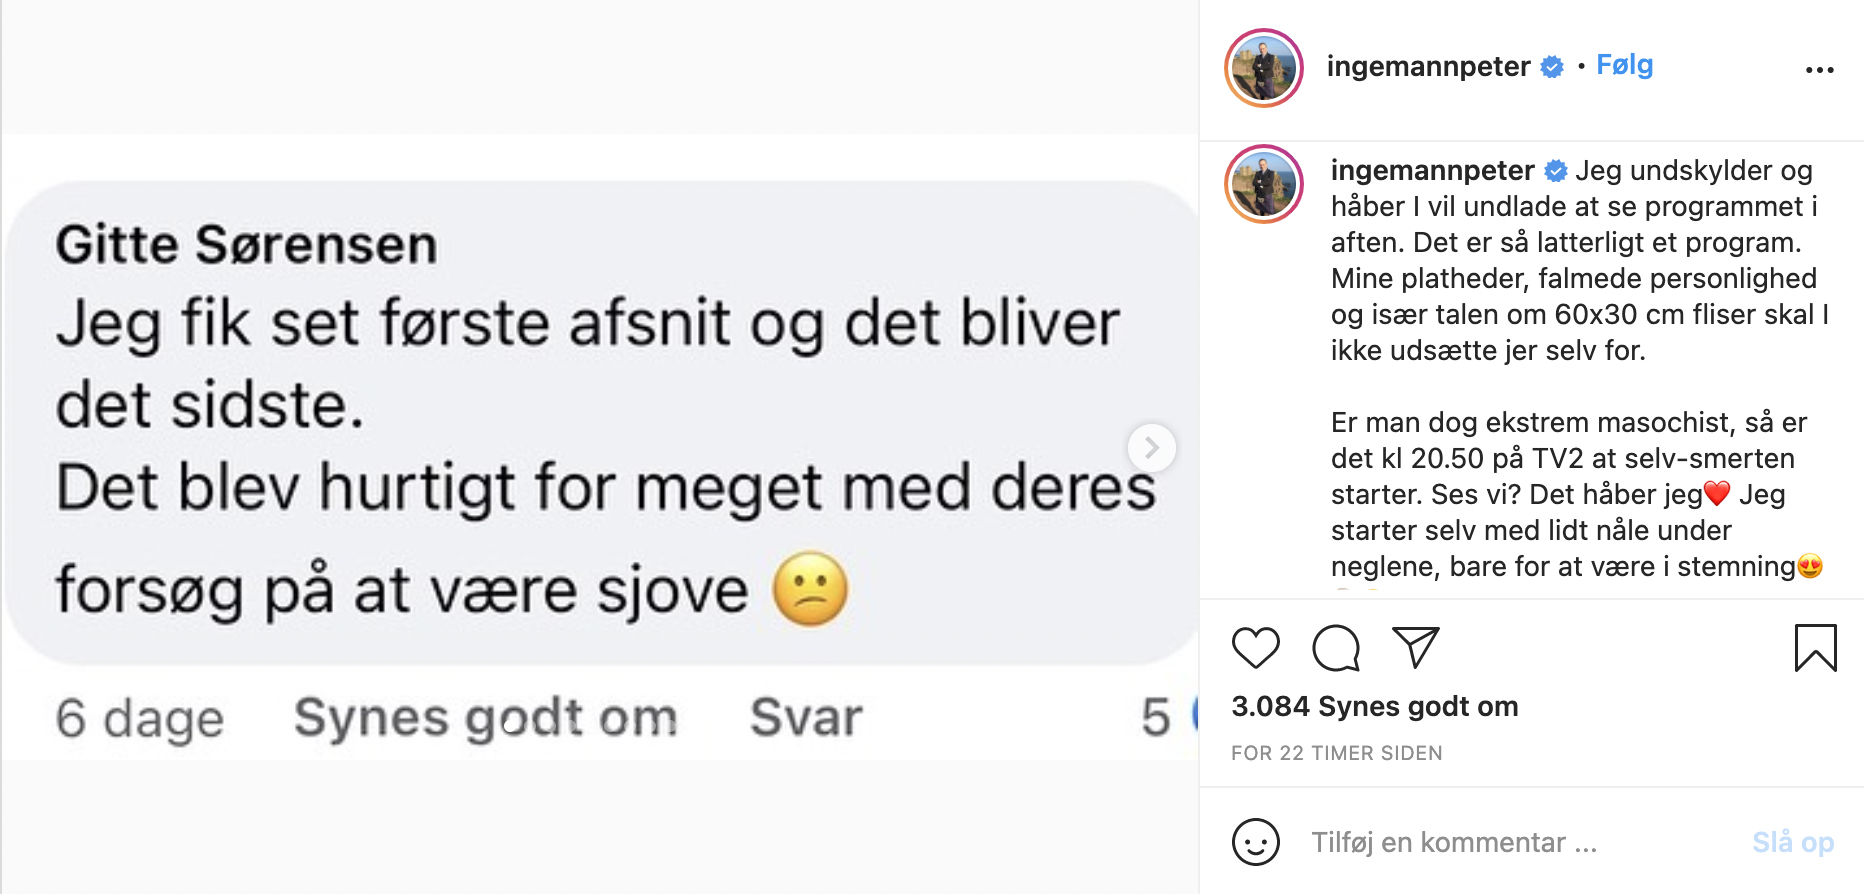Like the post with the heart icon

tap(1256, 648)
